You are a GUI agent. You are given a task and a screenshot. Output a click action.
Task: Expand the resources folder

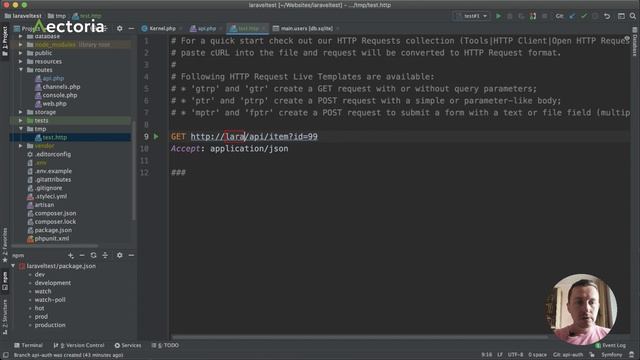pyautogui.click(x=20, y=62)
